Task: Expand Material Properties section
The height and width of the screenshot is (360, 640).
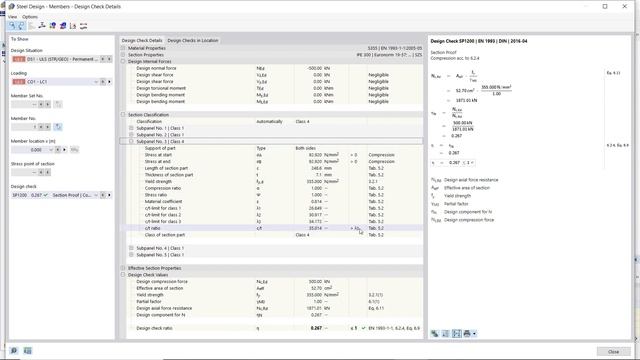Action: click(x=123, y=48)
